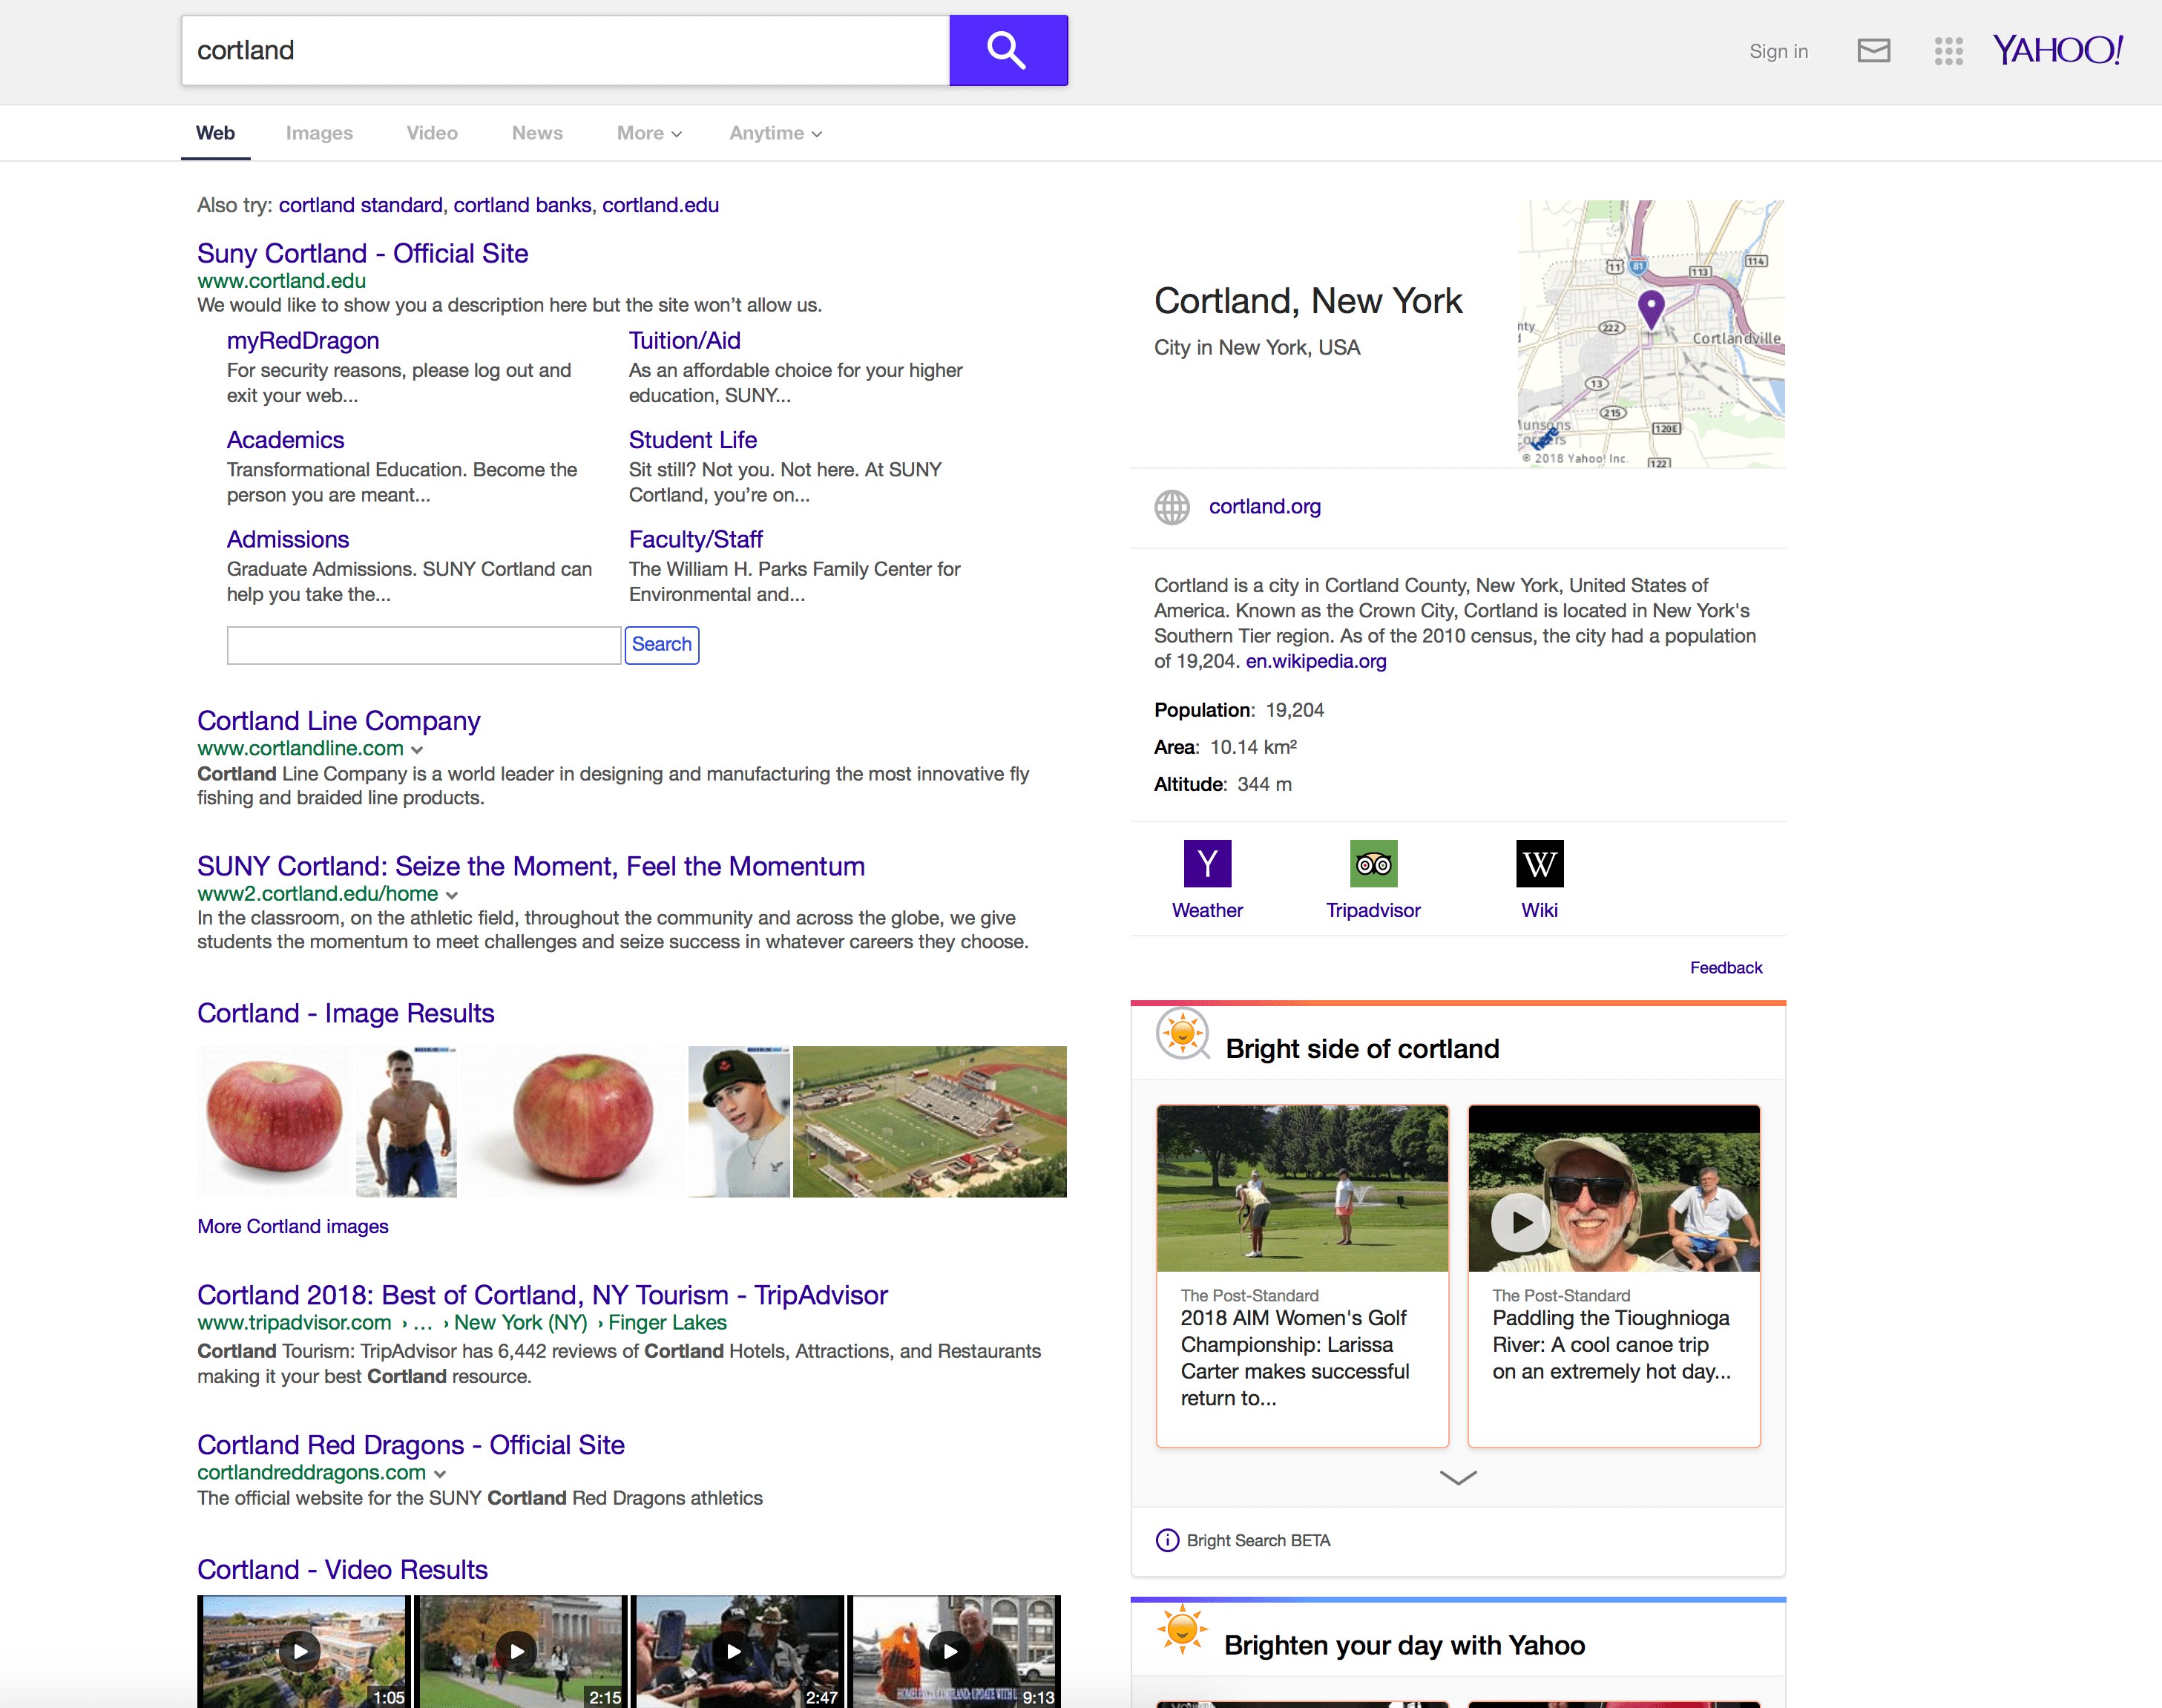Open the myRedDragon sitelink
Screen dimensions: 2162x1708
pos(303,341)
